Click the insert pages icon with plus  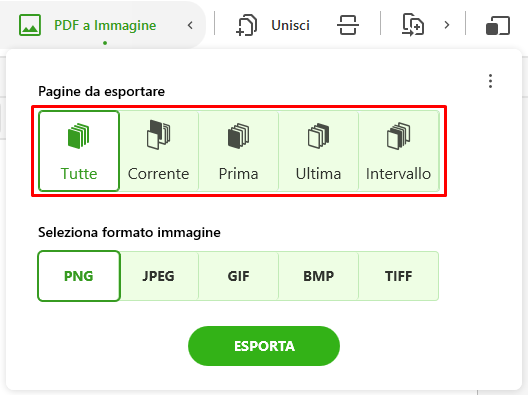413,25
